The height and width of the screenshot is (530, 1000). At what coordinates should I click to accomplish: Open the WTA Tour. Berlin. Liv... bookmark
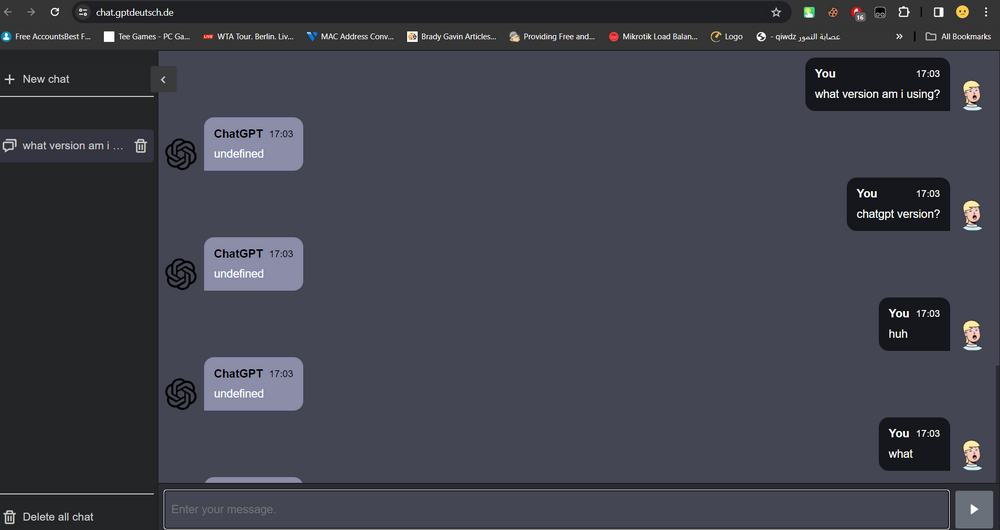(248, 36)
